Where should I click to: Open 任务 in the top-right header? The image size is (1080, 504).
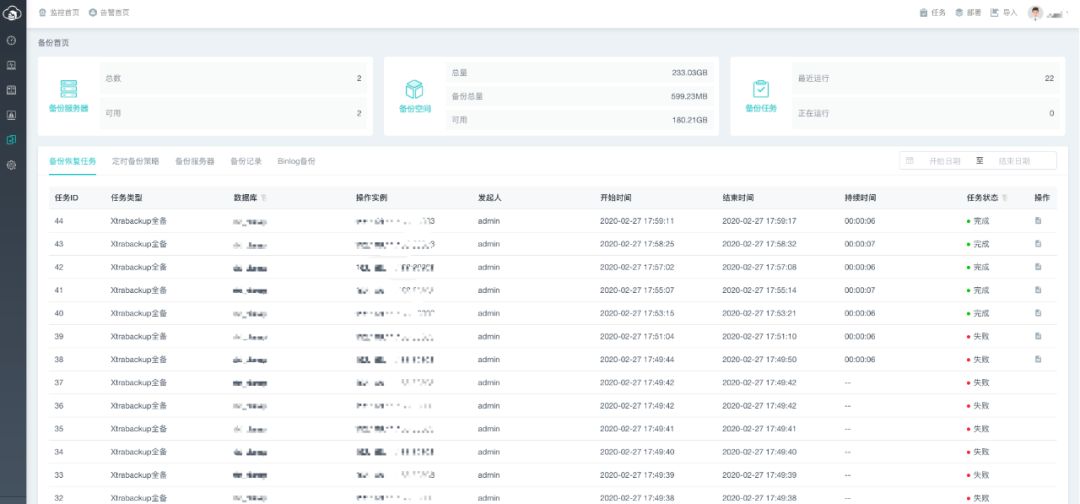933,12
